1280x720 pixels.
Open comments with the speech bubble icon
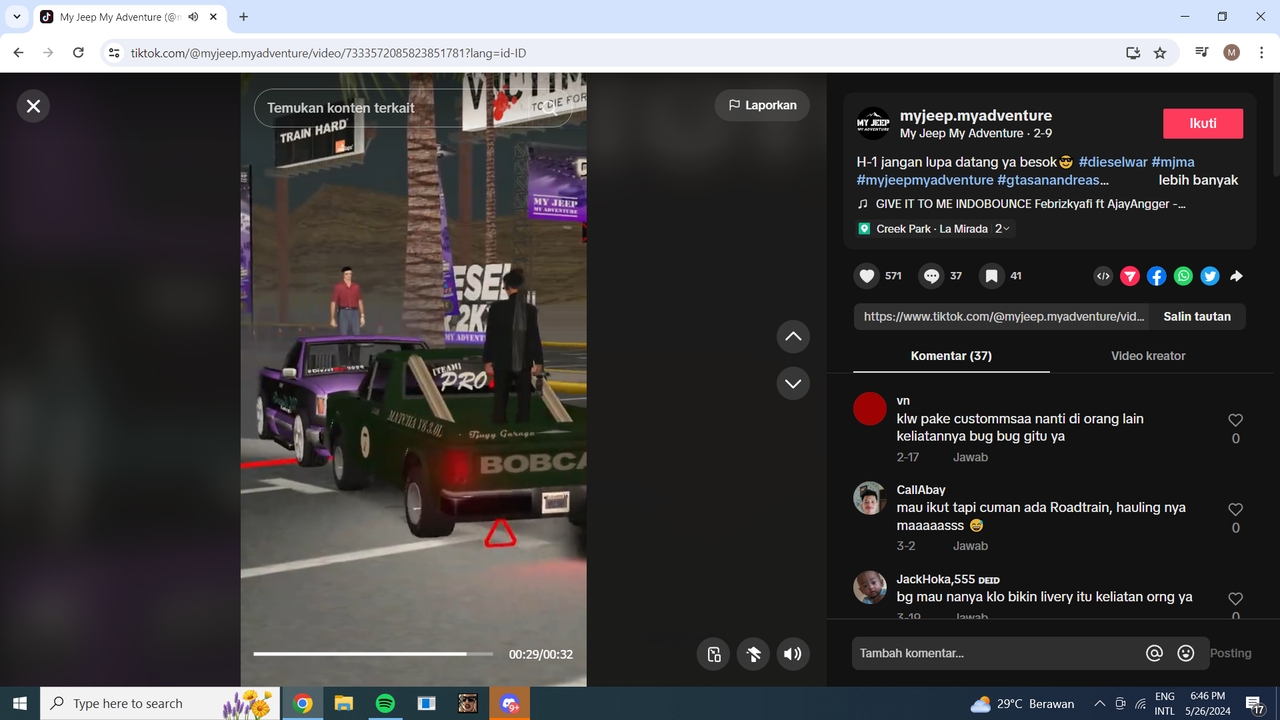[931, 276]
